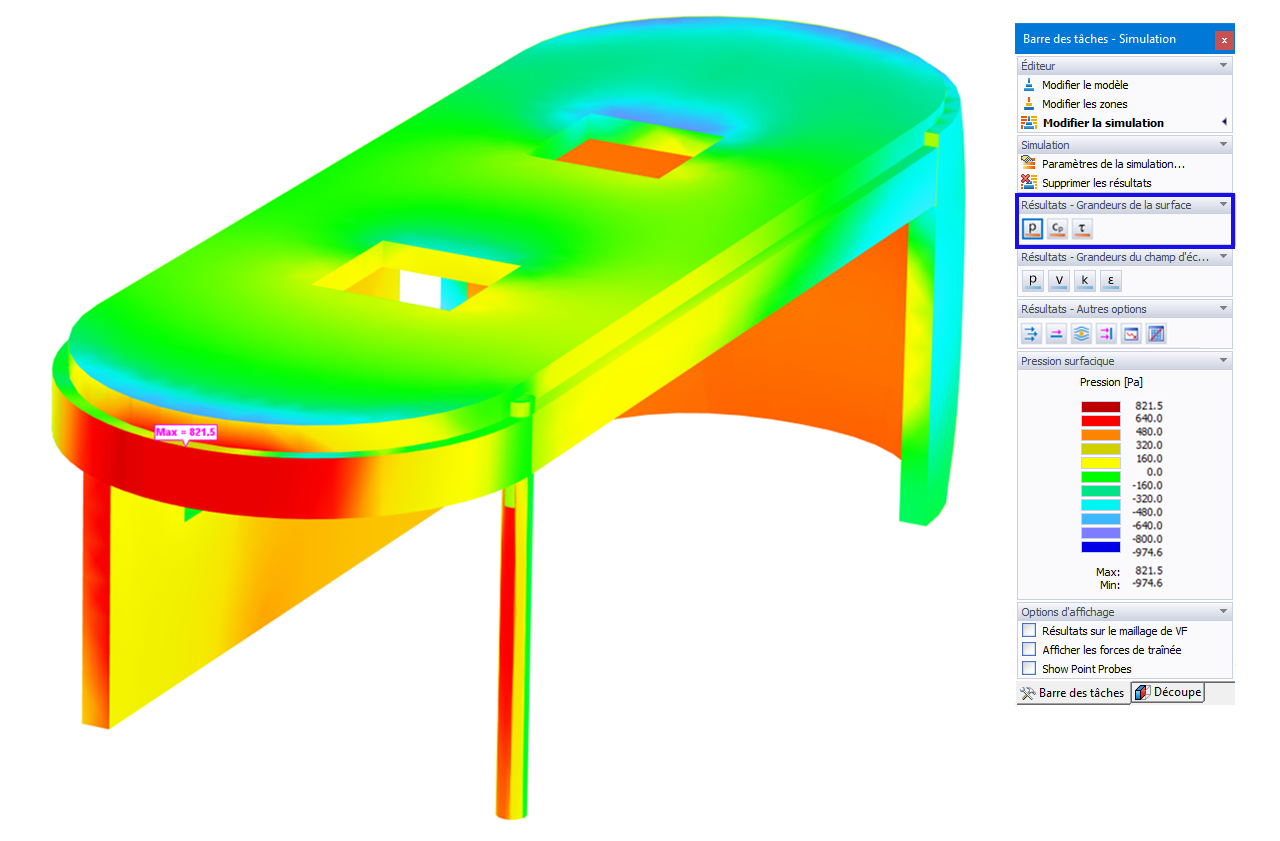This screenshot has width=1280, height=841.
Task: Click the yellow 160.0 legend swatch
Action: (x=1100, y=463)
